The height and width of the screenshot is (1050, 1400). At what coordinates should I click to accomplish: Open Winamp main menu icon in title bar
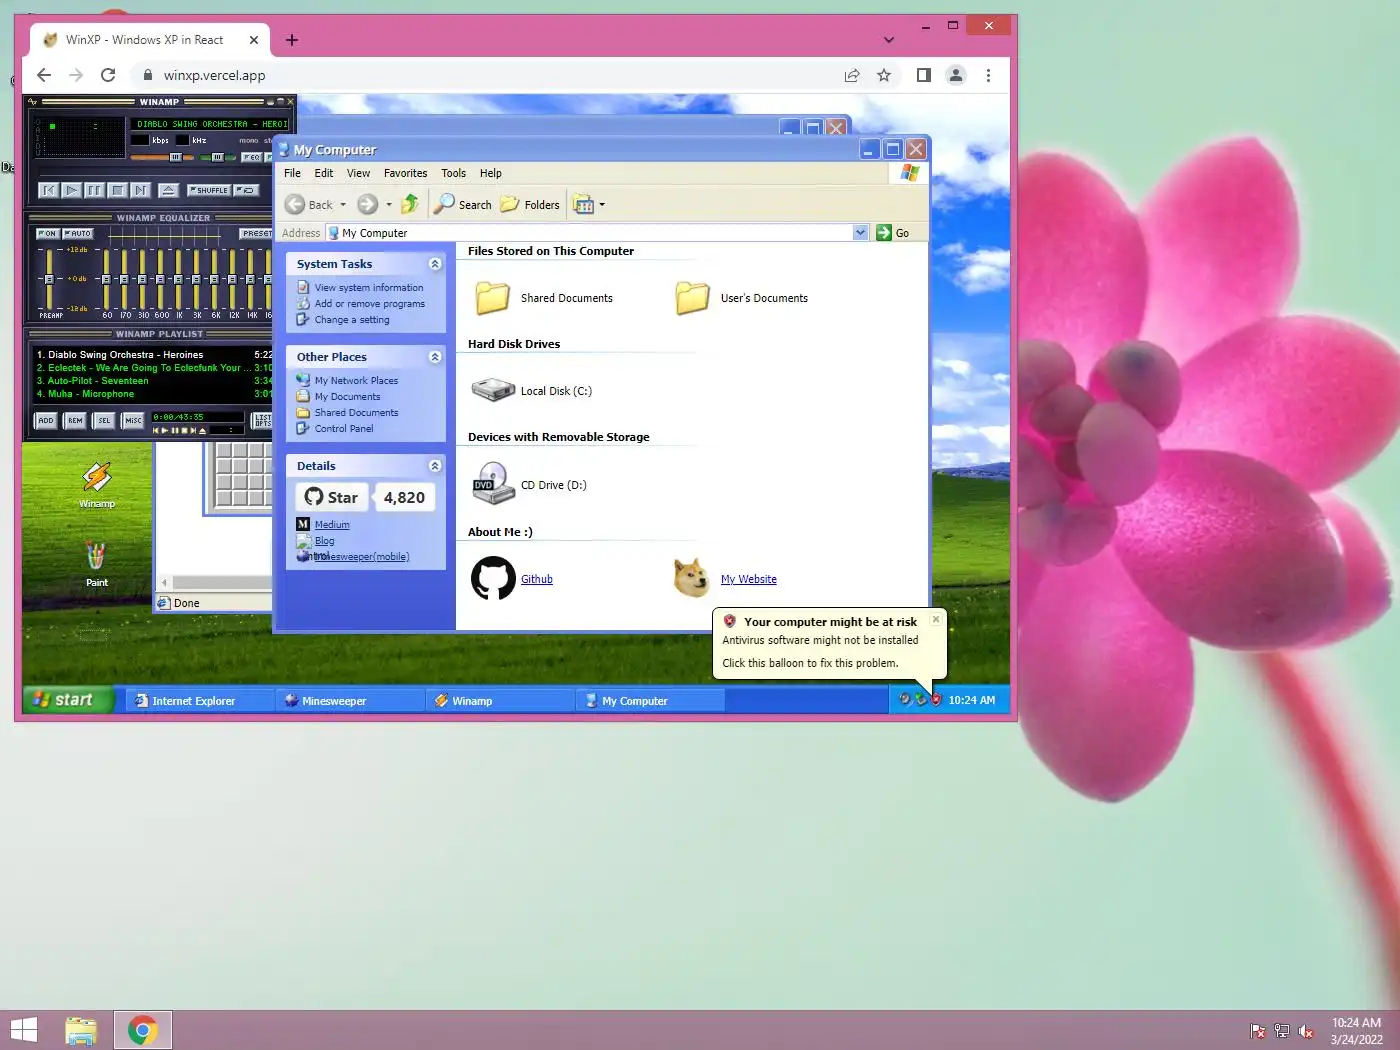(x=33, y=102)
